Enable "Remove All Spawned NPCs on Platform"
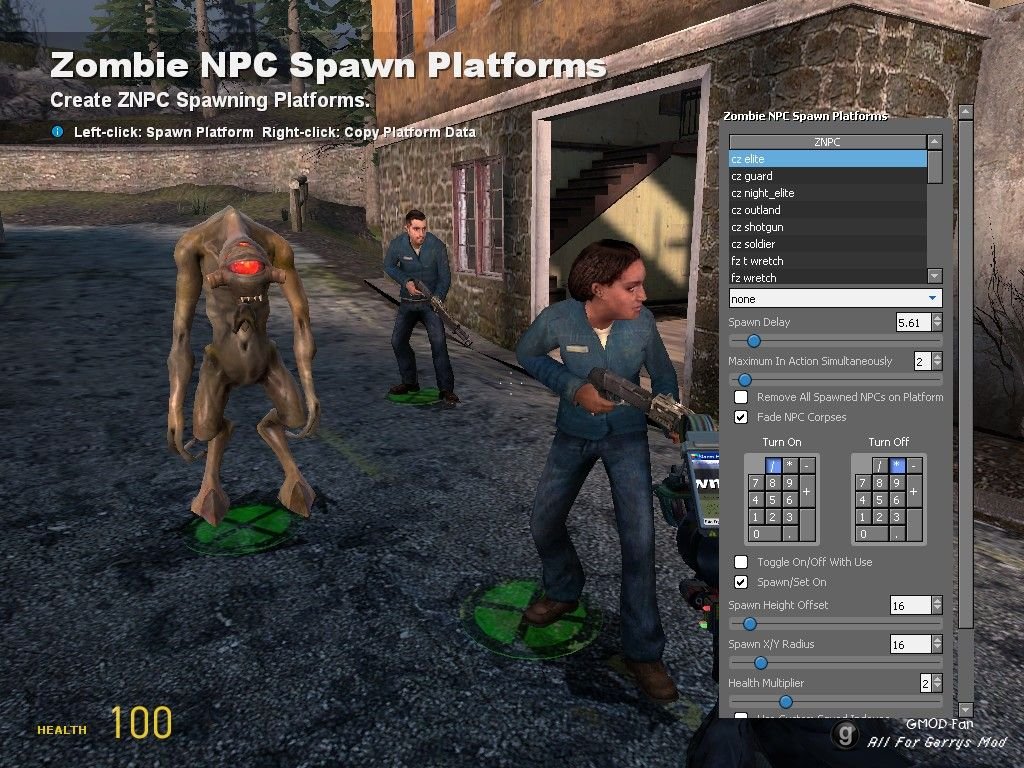Screen dimensions: 1024x768 point(741,397)
